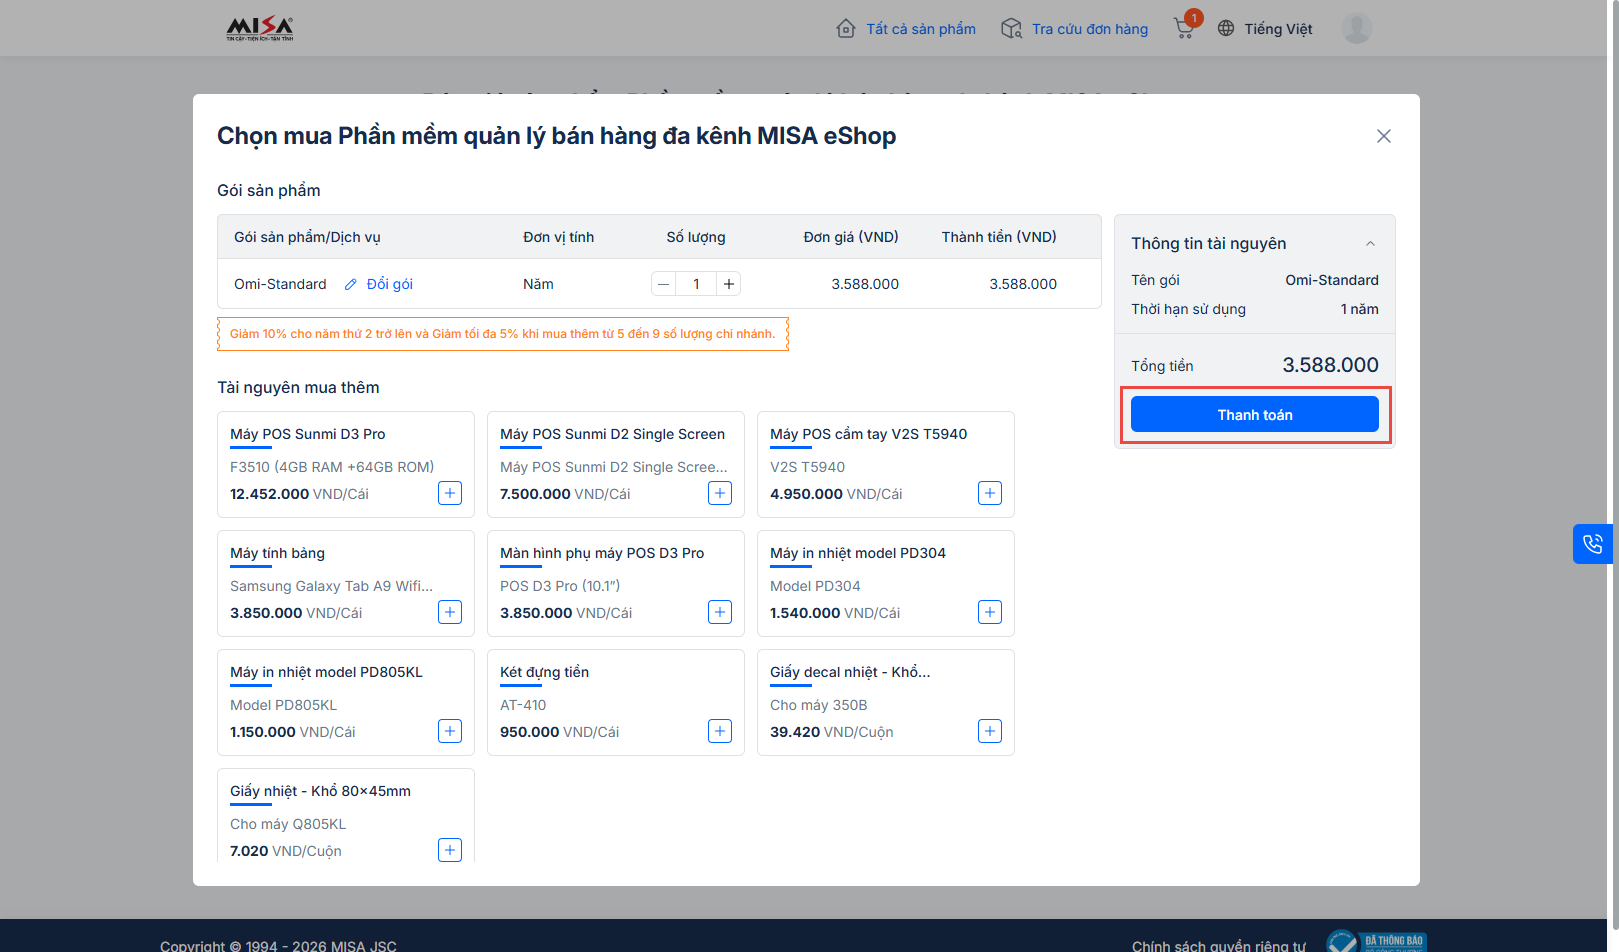Click the Đổi gói link

tap(390, 284)
